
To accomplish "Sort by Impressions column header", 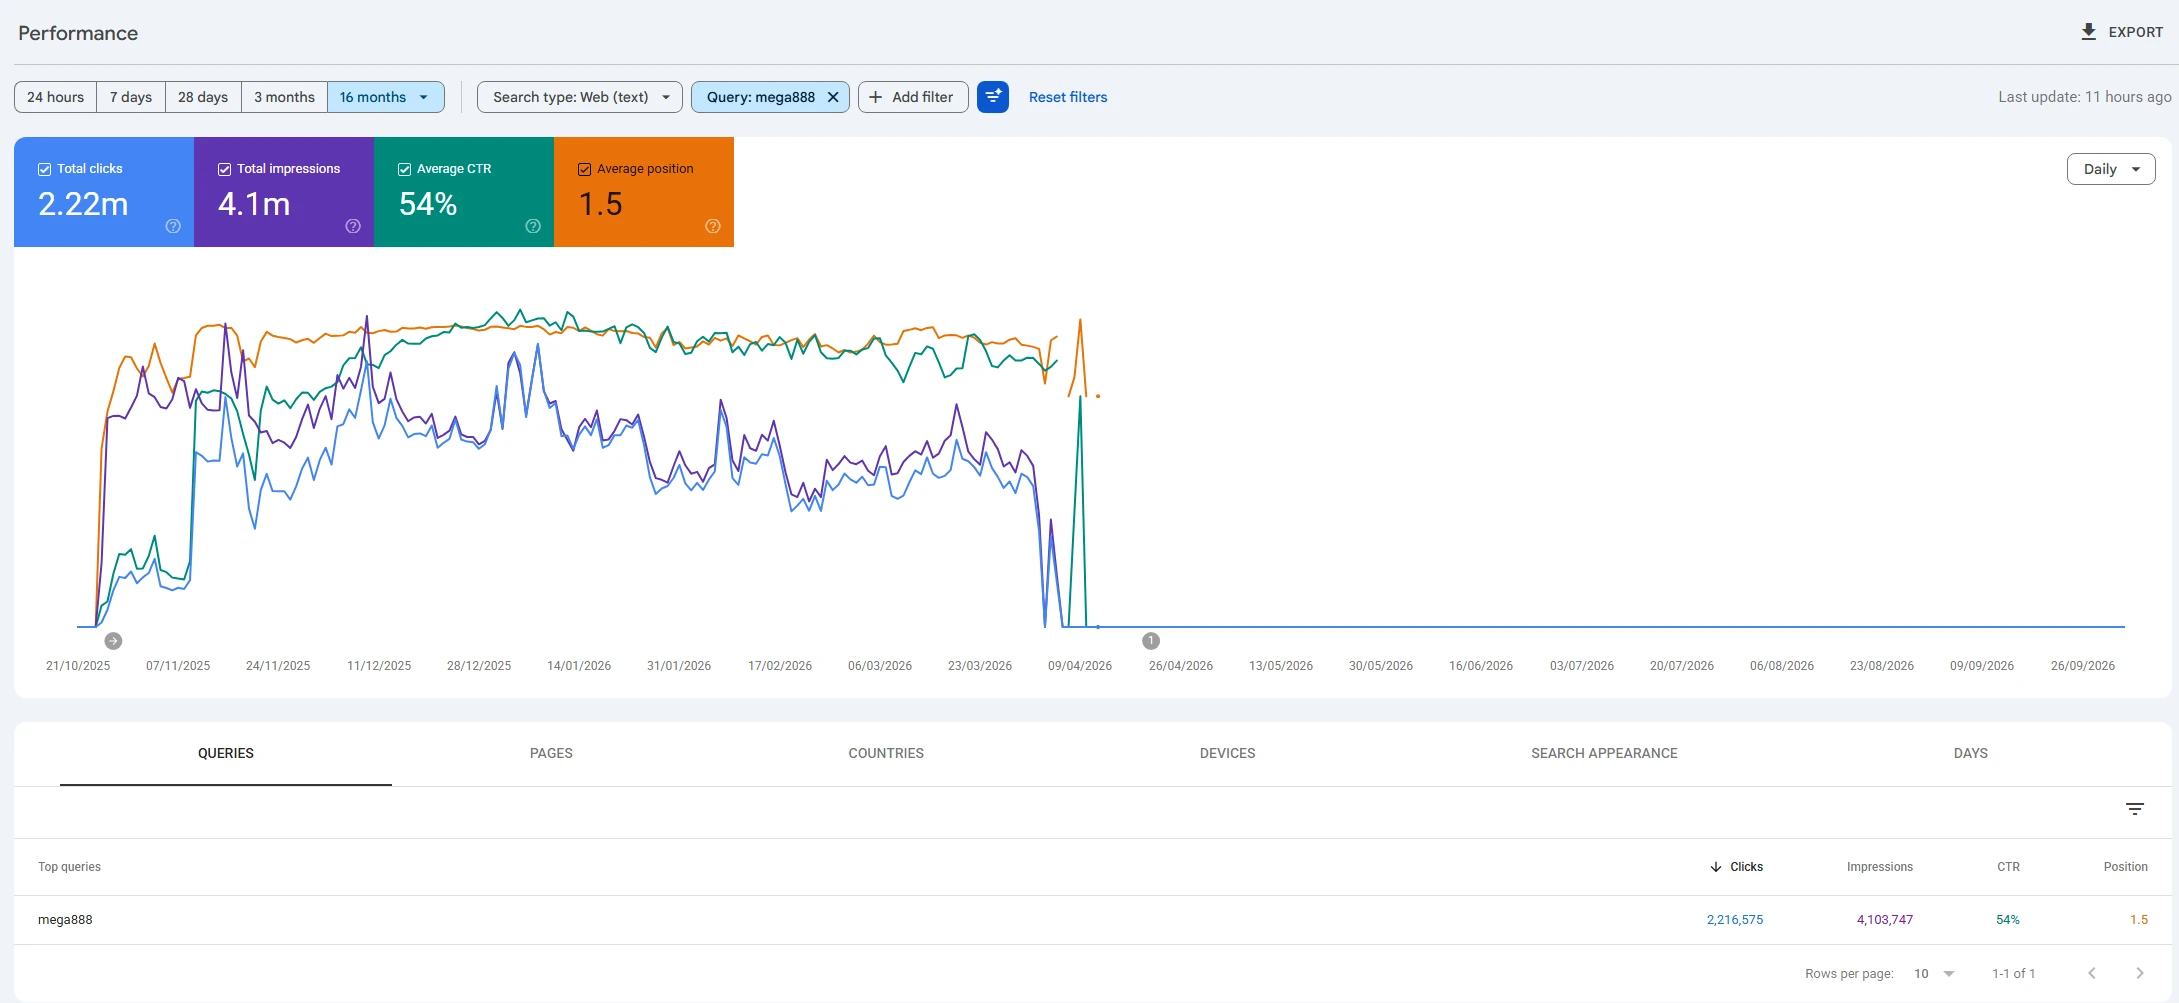I will point(1880,867).
